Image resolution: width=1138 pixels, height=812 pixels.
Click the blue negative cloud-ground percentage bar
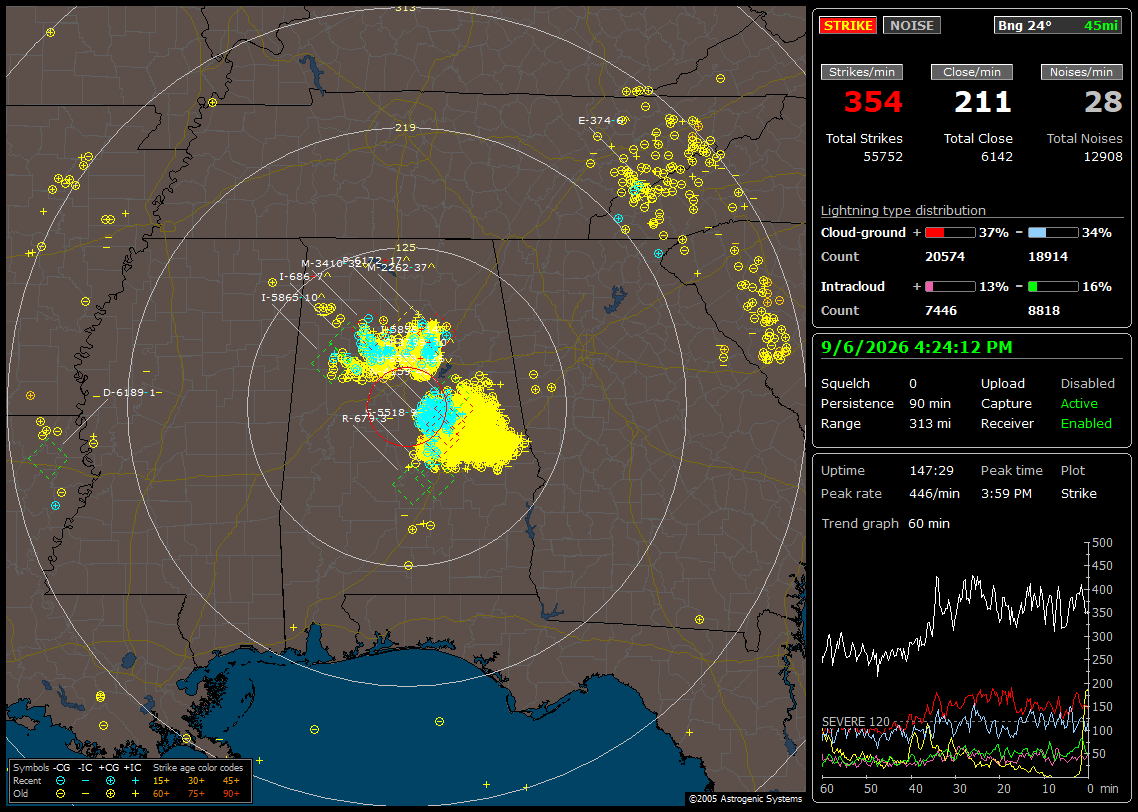(1053, 233)
